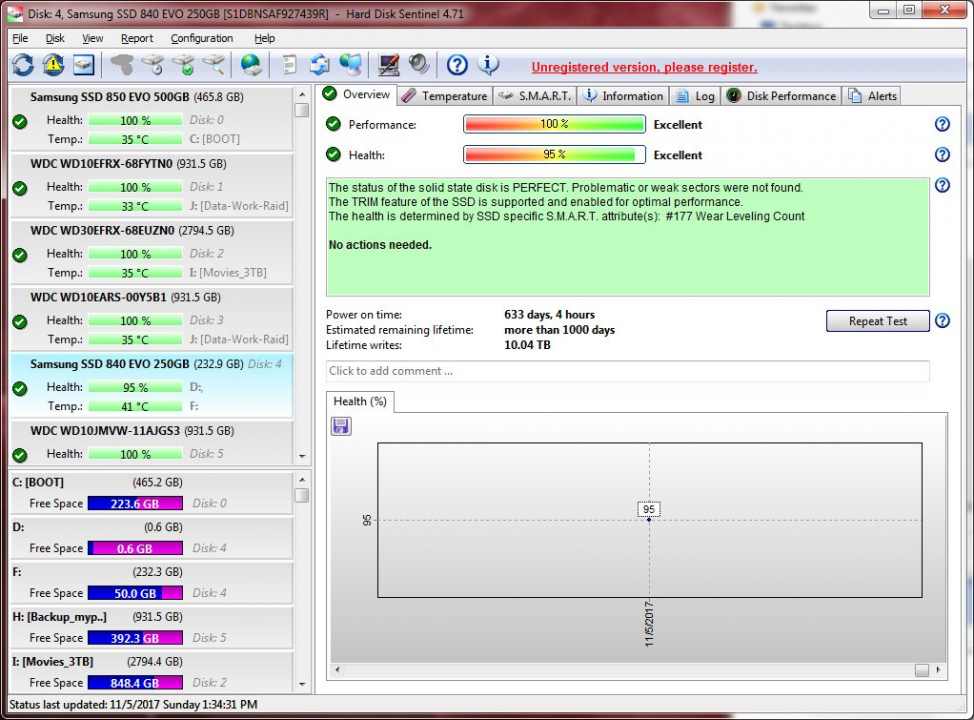Click help icon beside status text box
The width and height of the screenshot is (974, 720).
tap(942, 185)
